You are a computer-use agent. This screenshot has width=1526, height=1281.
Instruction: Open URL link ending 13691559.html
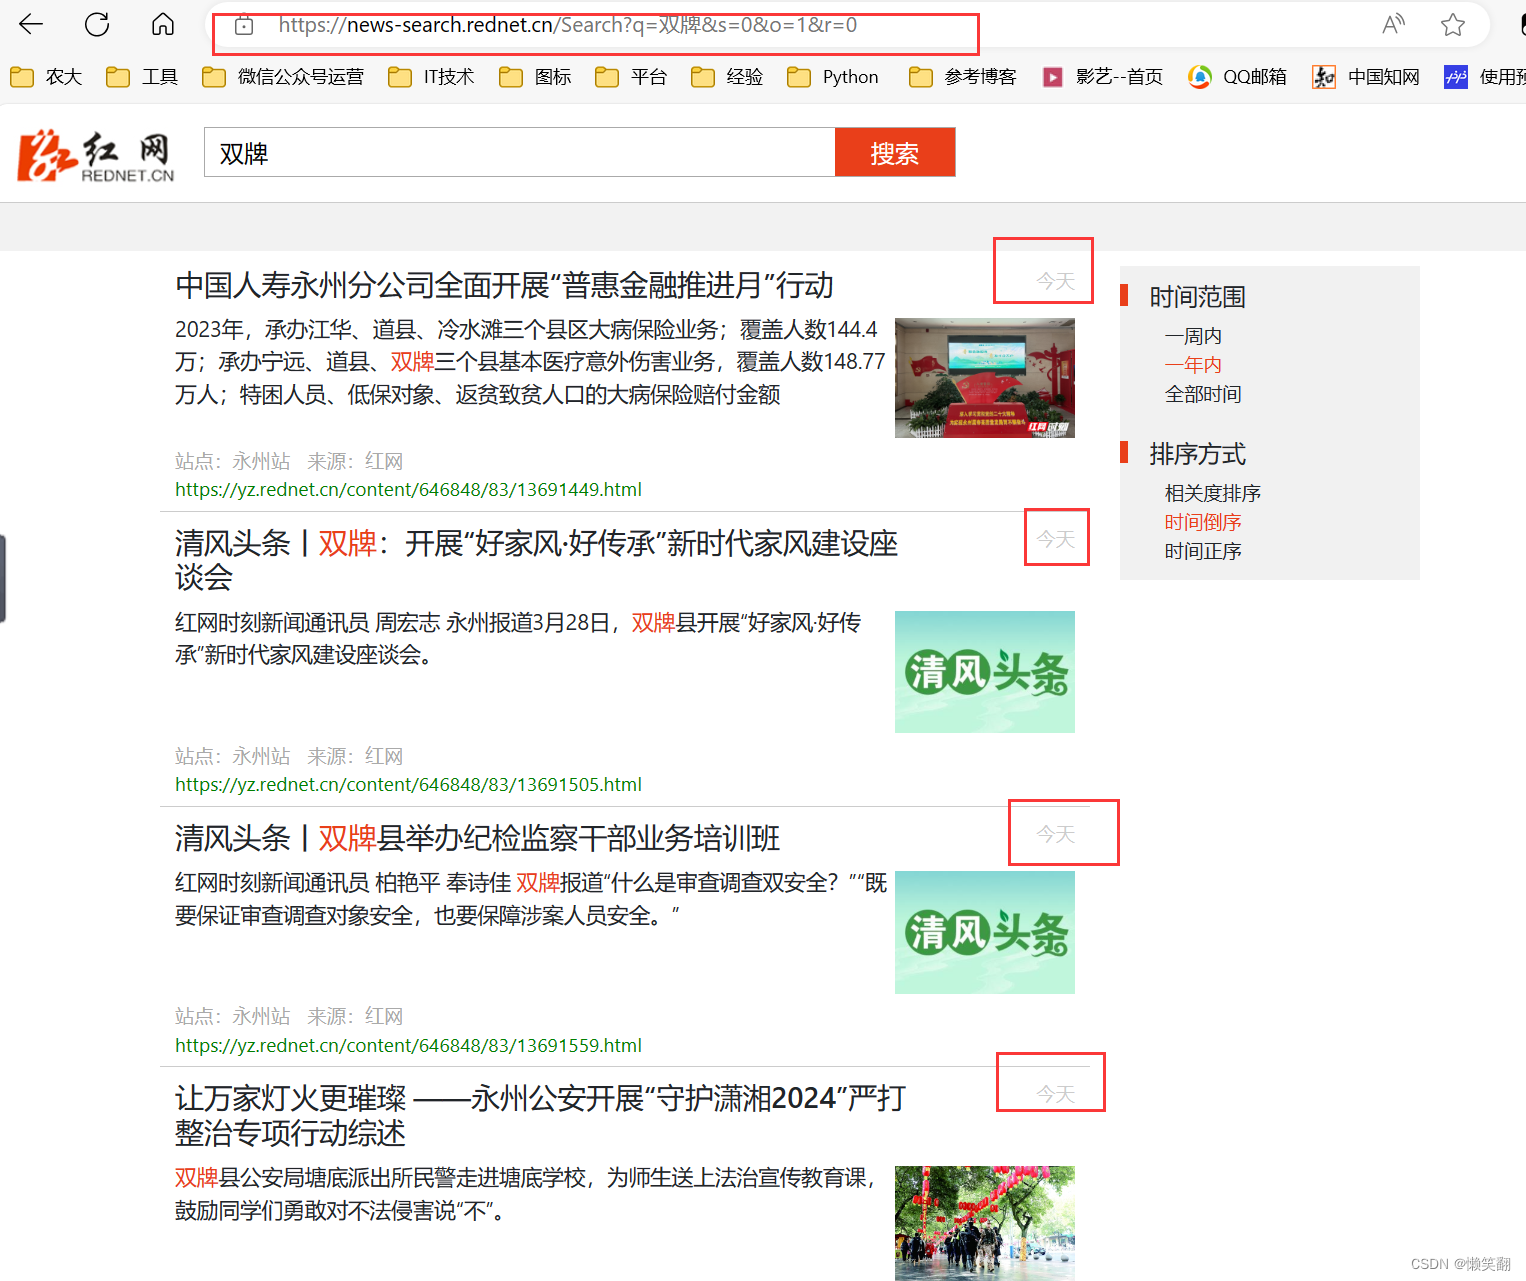[408, 1046]
